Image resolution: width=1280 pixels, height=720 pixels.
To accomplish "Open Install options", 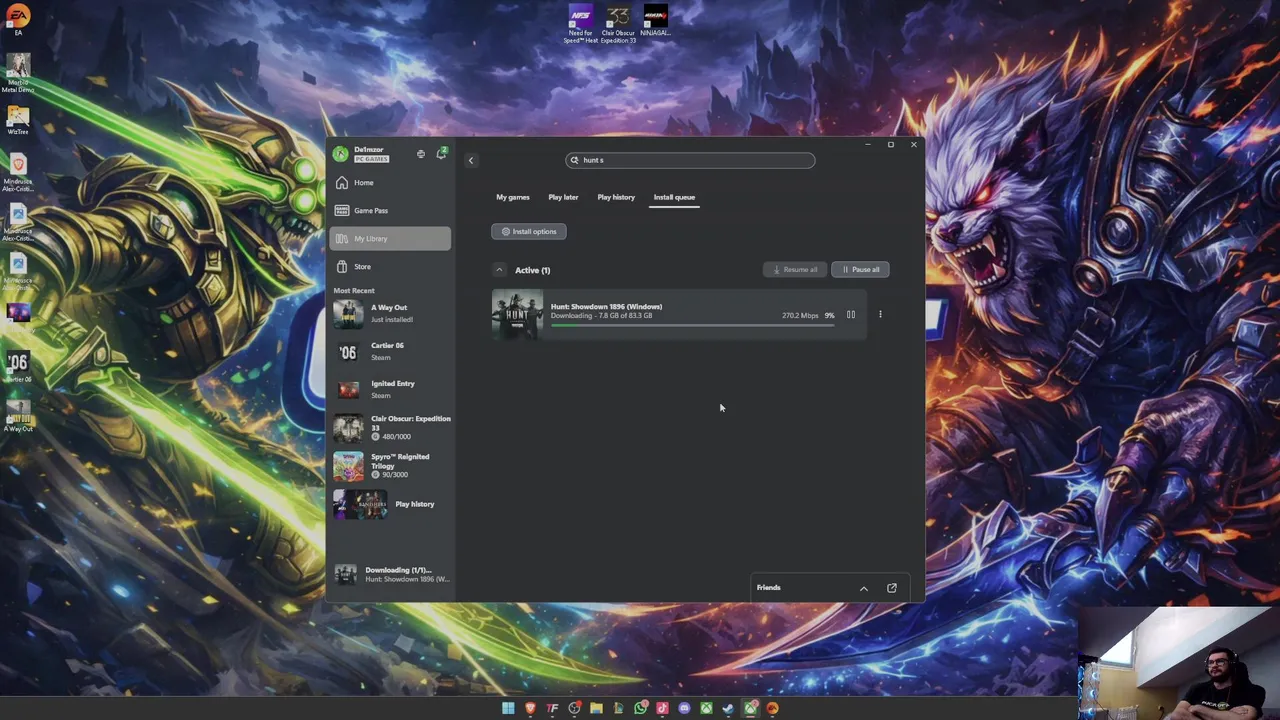I will pyautogui.click(x=529, y=232).
